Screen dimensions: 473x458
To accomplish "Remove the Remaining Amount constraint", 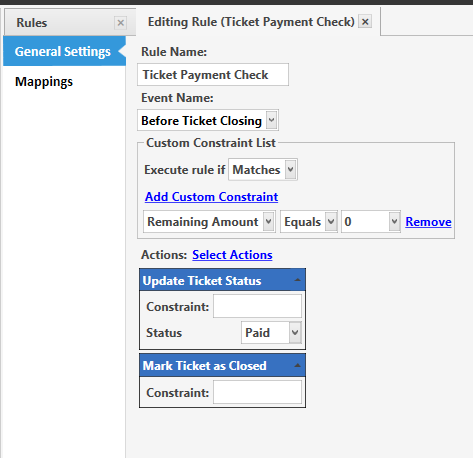I will coord(428,222).
